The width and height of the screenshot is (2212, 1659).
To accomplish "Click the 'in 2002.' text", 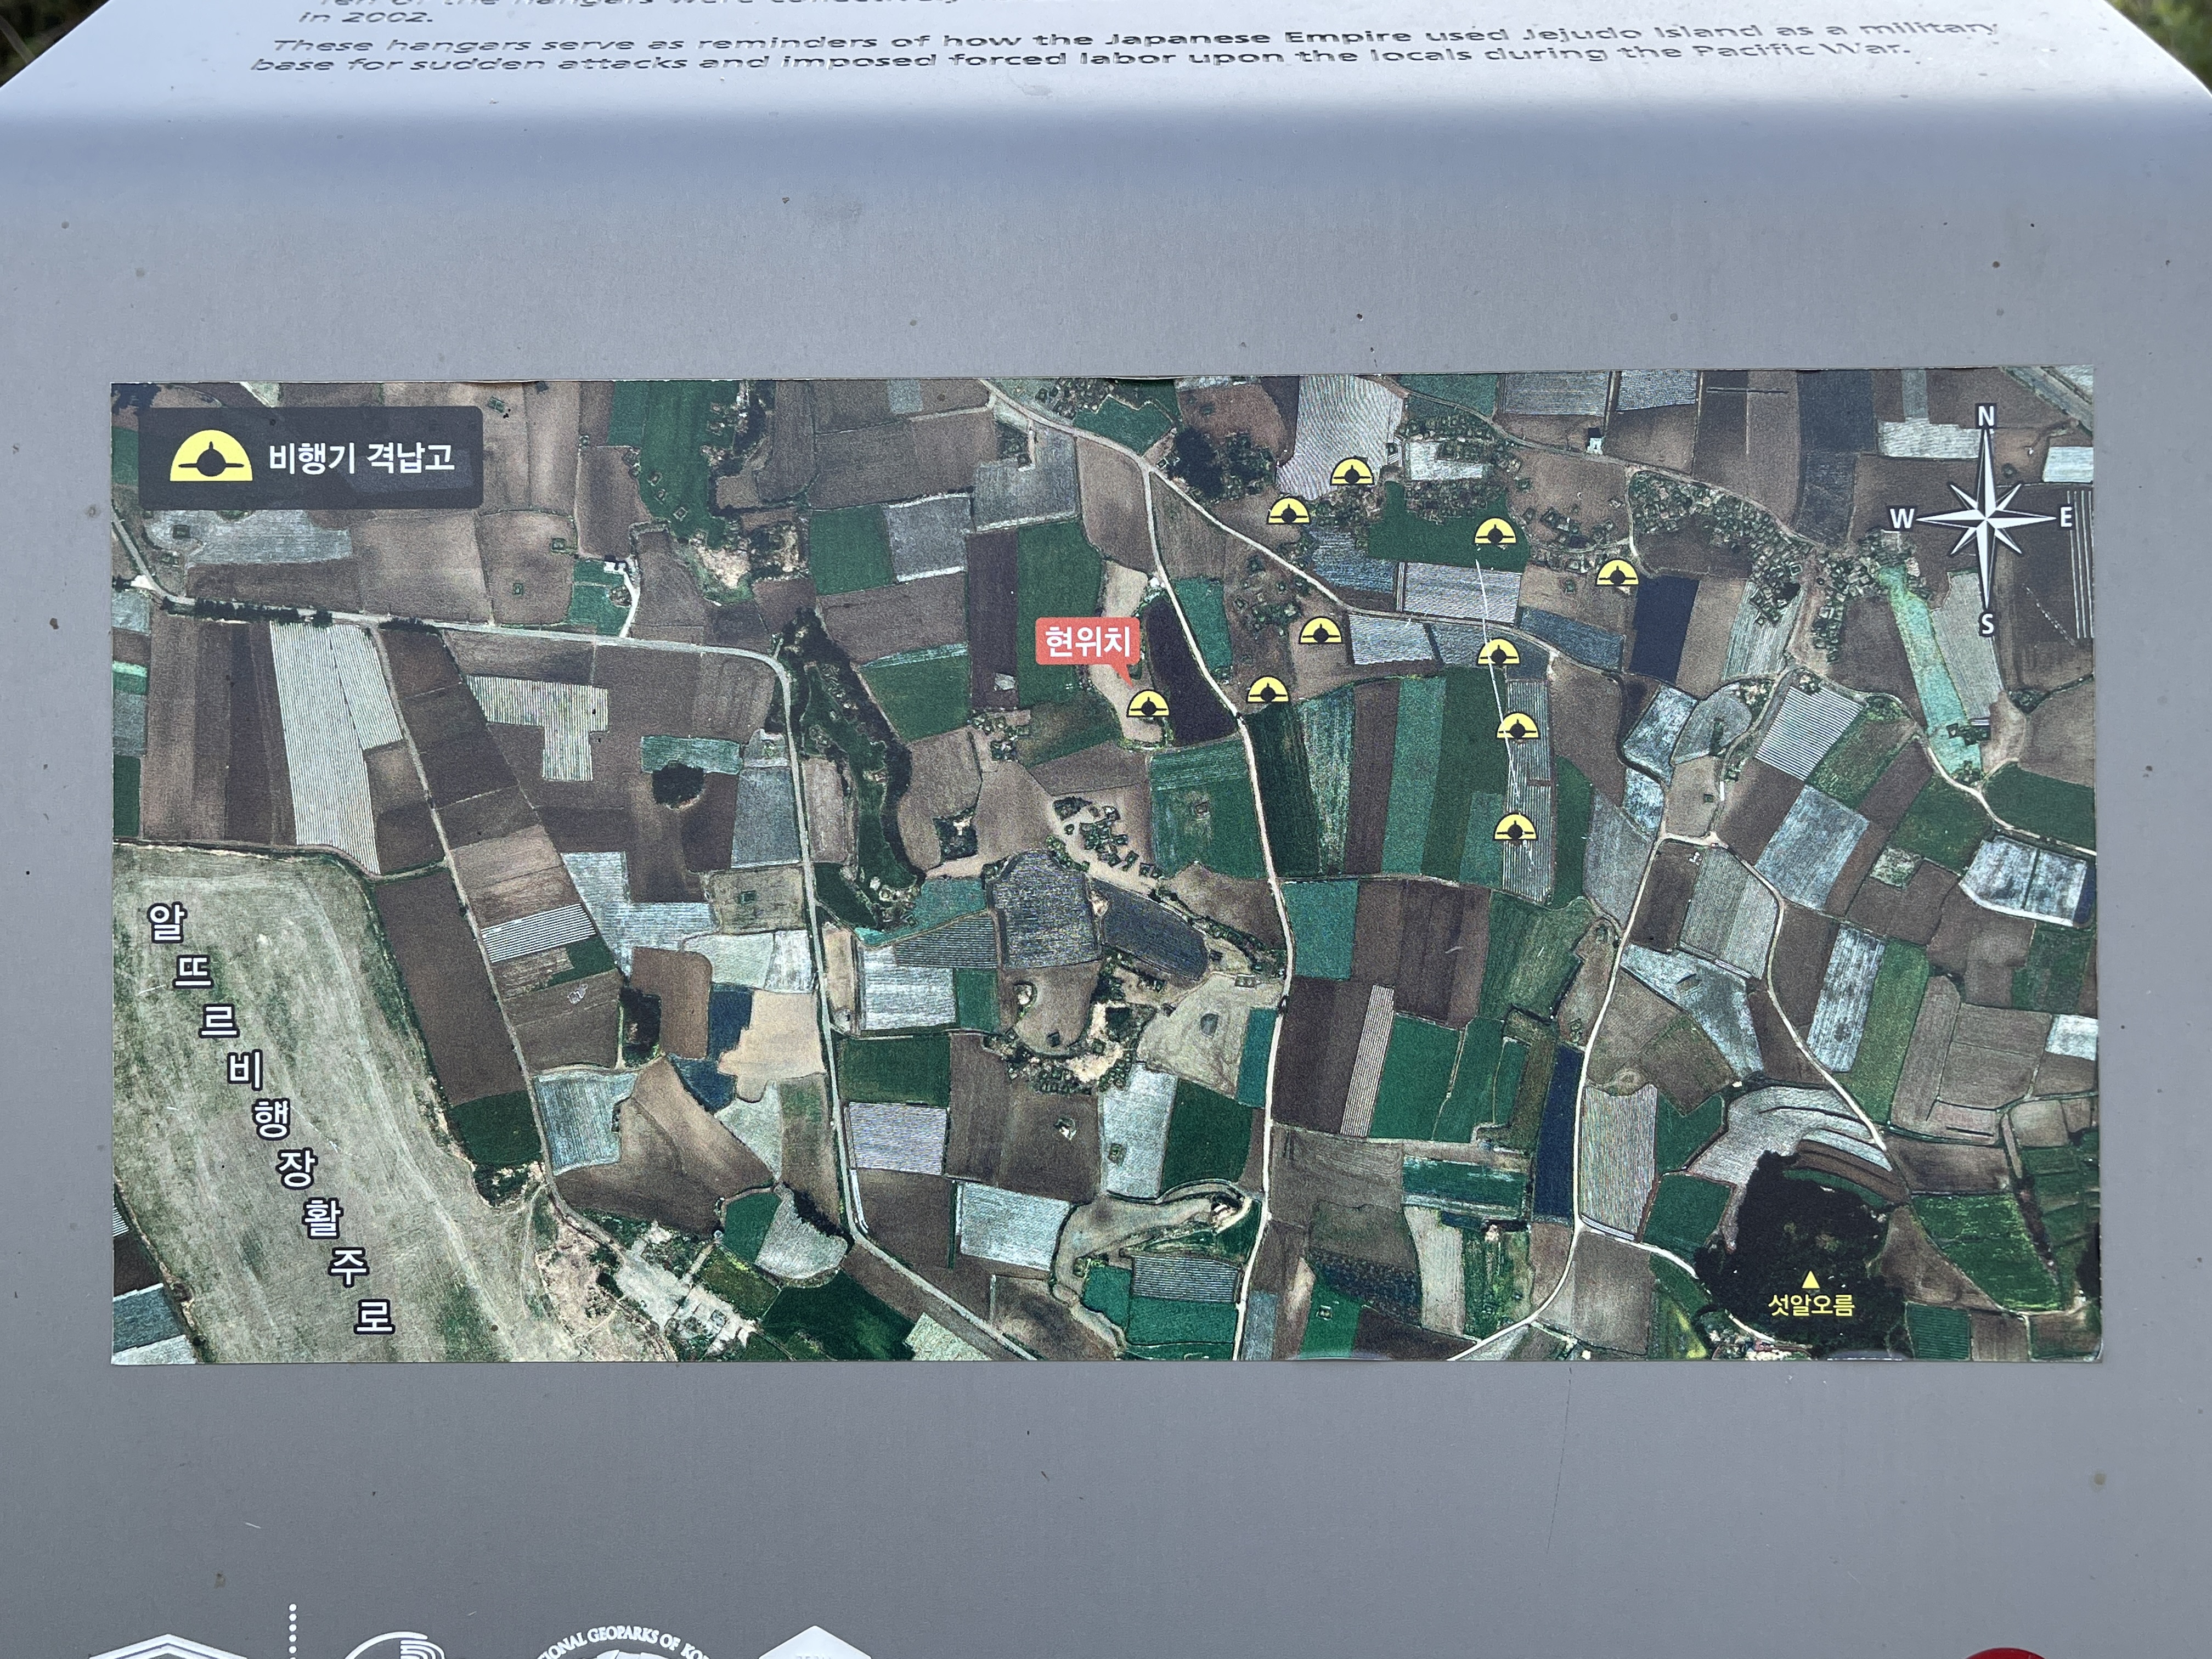I will pos(365,17).
